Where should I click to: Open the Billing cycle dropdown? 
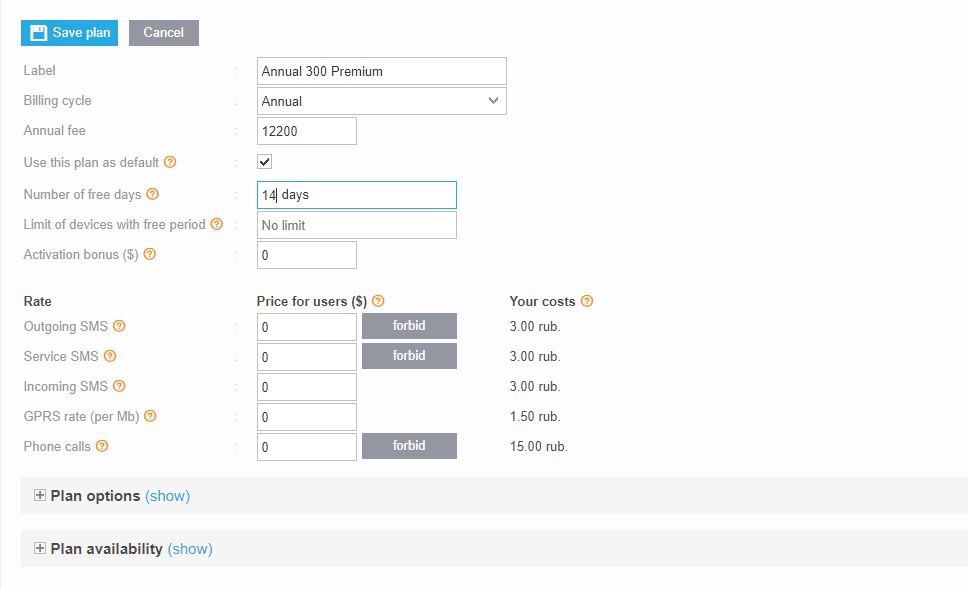(382, 101)
